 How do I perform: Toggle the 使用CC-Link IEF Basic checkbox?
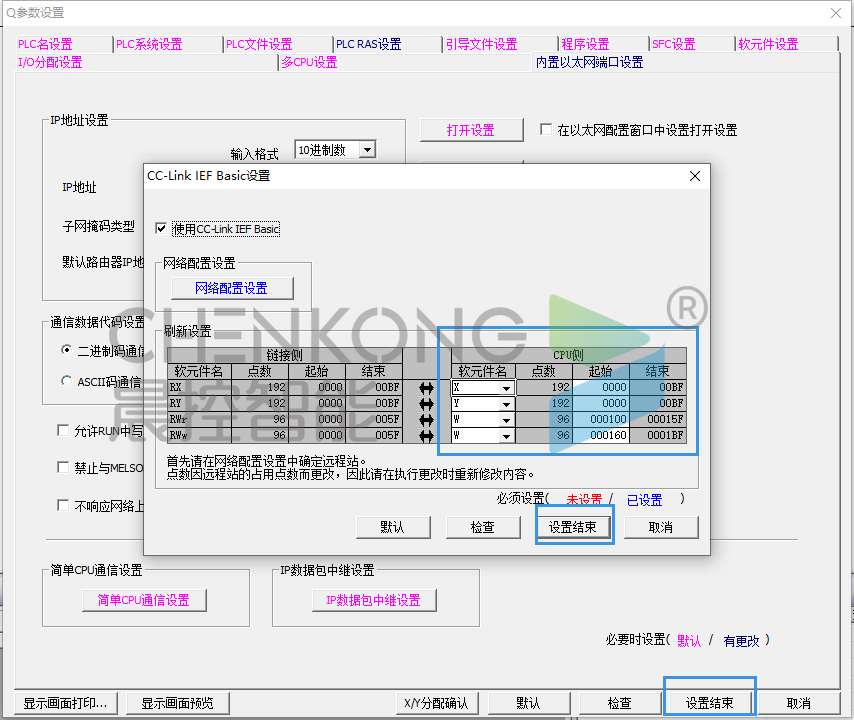click(x=161, y=228)
